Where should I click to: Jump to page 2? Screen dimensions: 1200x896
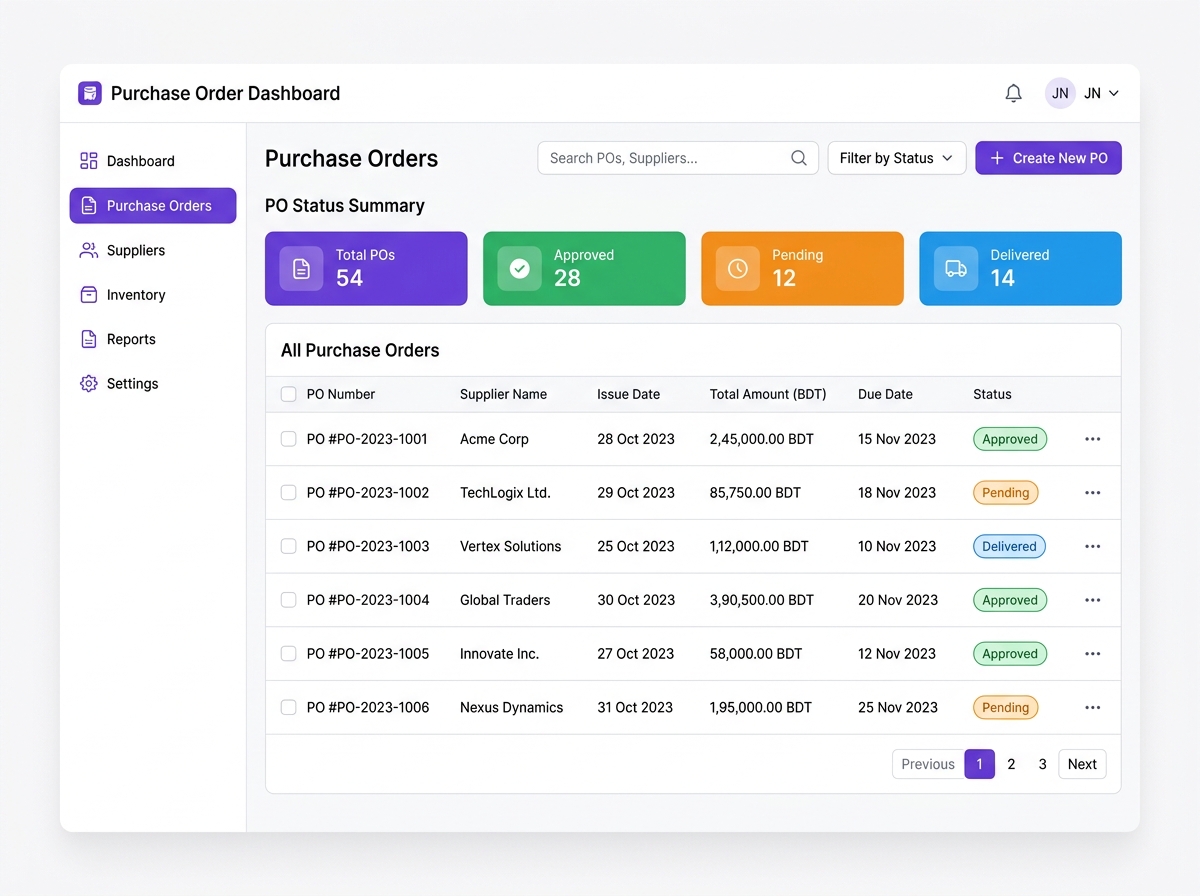(x=1011, y=764)
